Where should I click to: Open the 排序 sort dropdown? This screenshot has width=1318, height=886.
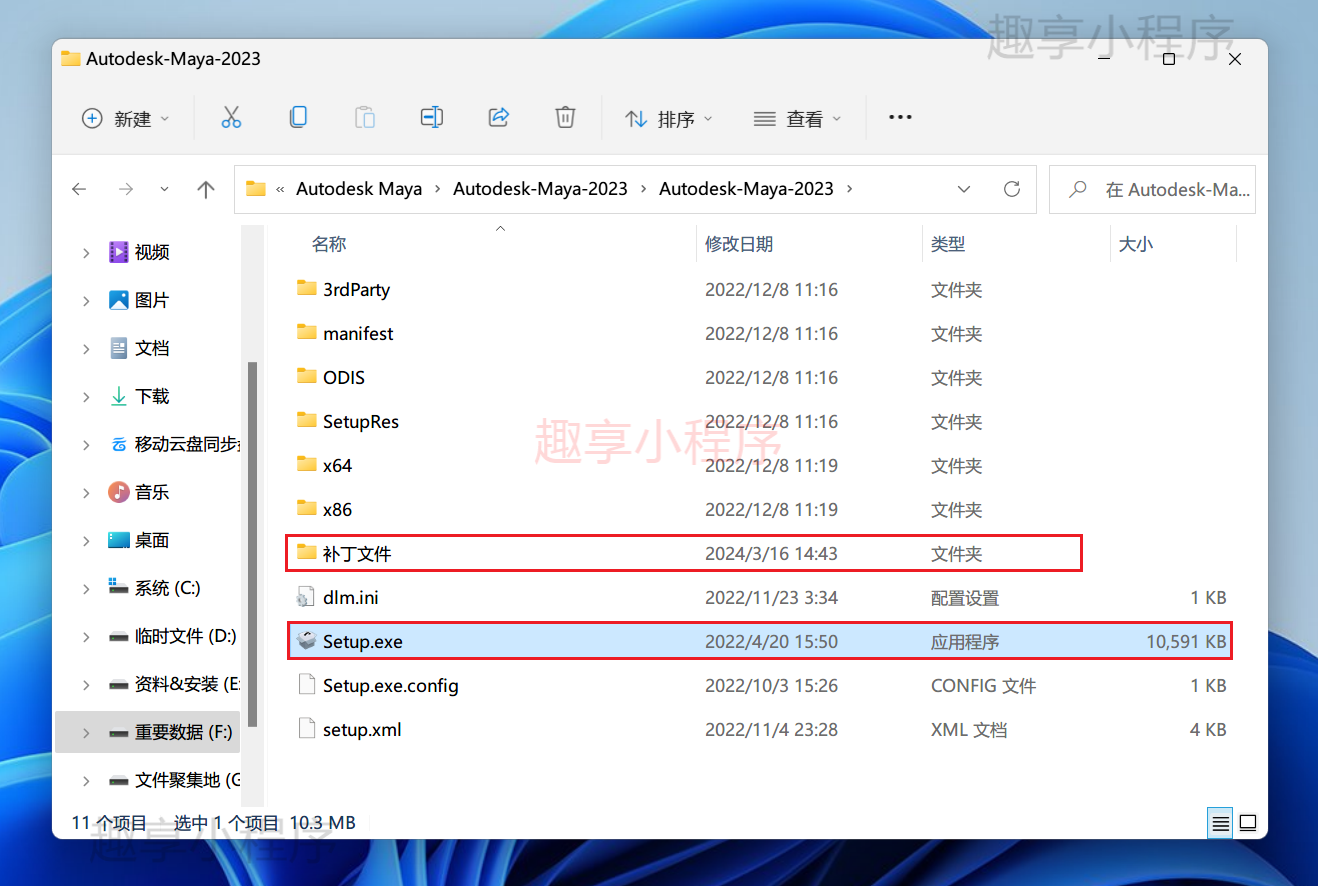click(669, 118)
